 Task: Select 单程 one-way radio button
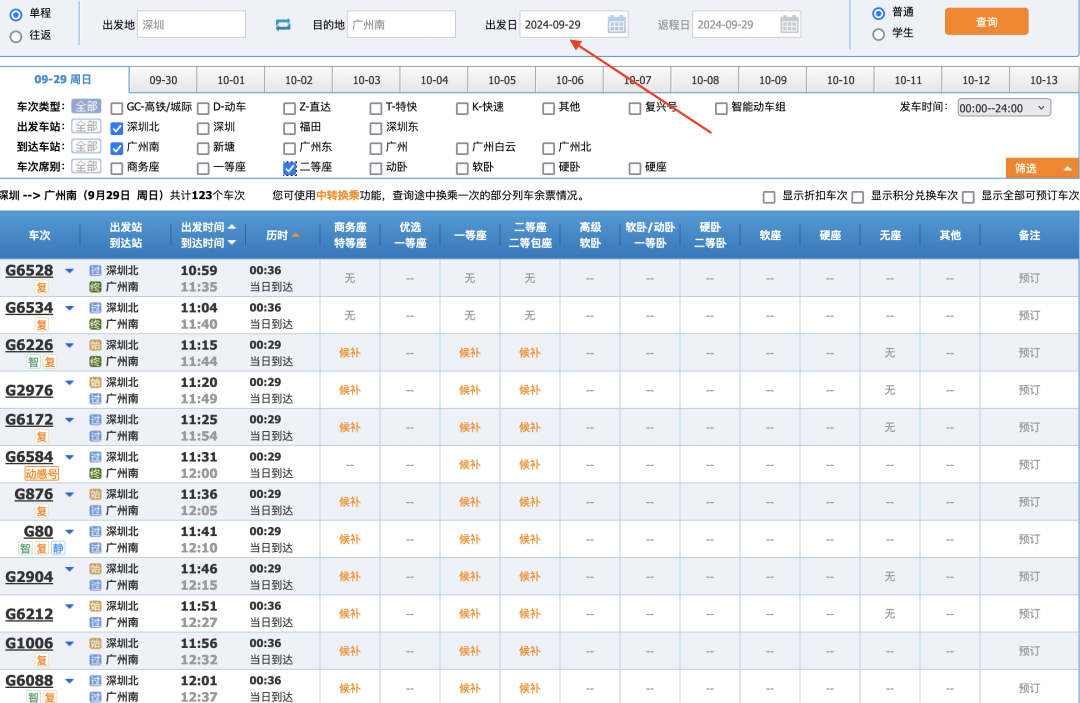click(x=16, y=14)
